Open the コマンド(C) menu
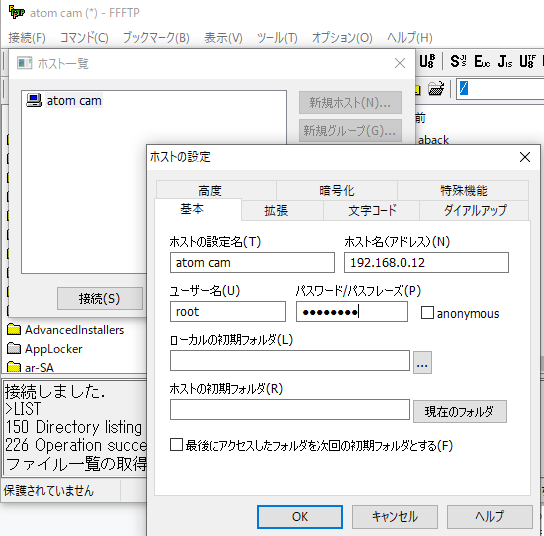This screenshot has height=536, width=544. tap(84, 37)
